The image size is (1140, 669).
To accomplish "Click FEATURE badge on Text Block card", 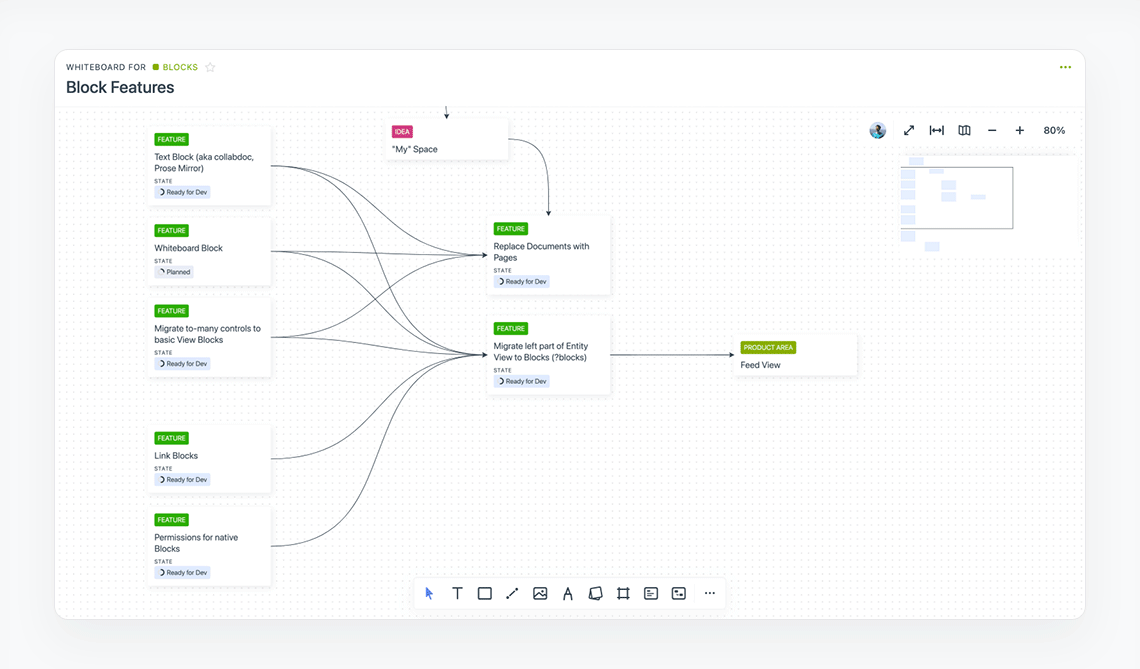I will click(x=172, y=140).
